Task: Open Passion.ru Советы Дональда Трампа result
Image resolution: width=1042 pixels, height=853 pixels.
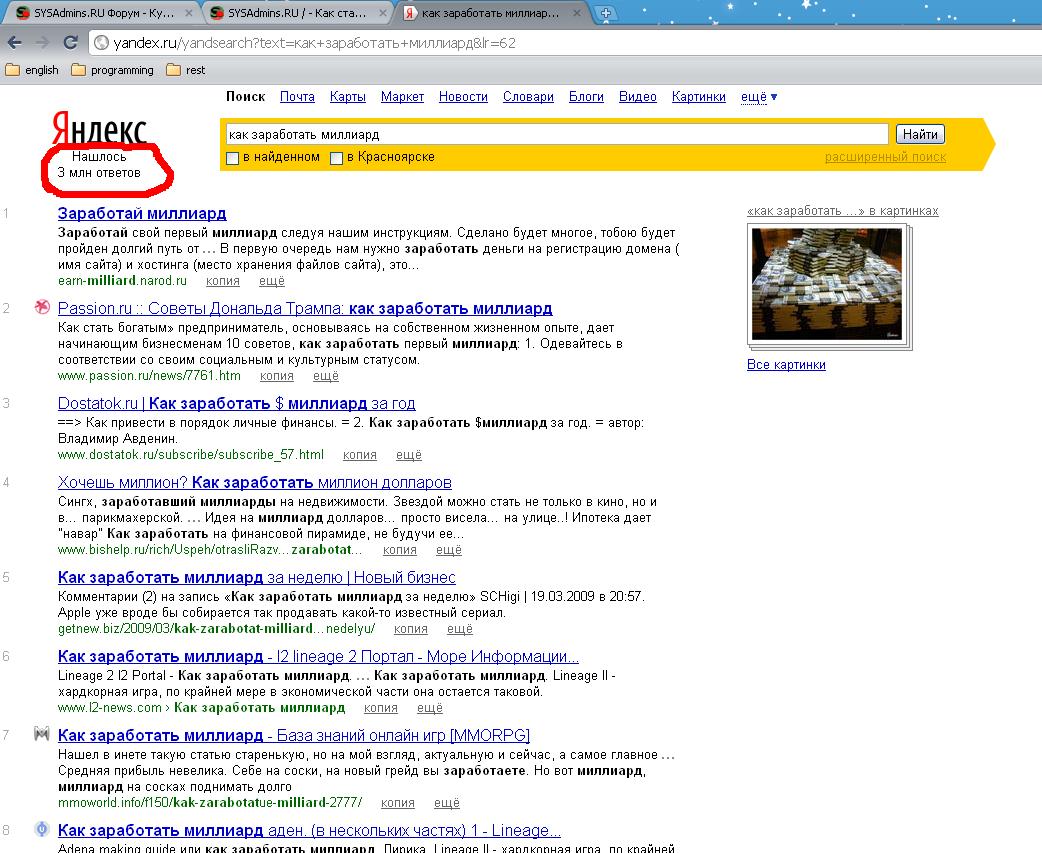Action: click(x=305, y=308)
